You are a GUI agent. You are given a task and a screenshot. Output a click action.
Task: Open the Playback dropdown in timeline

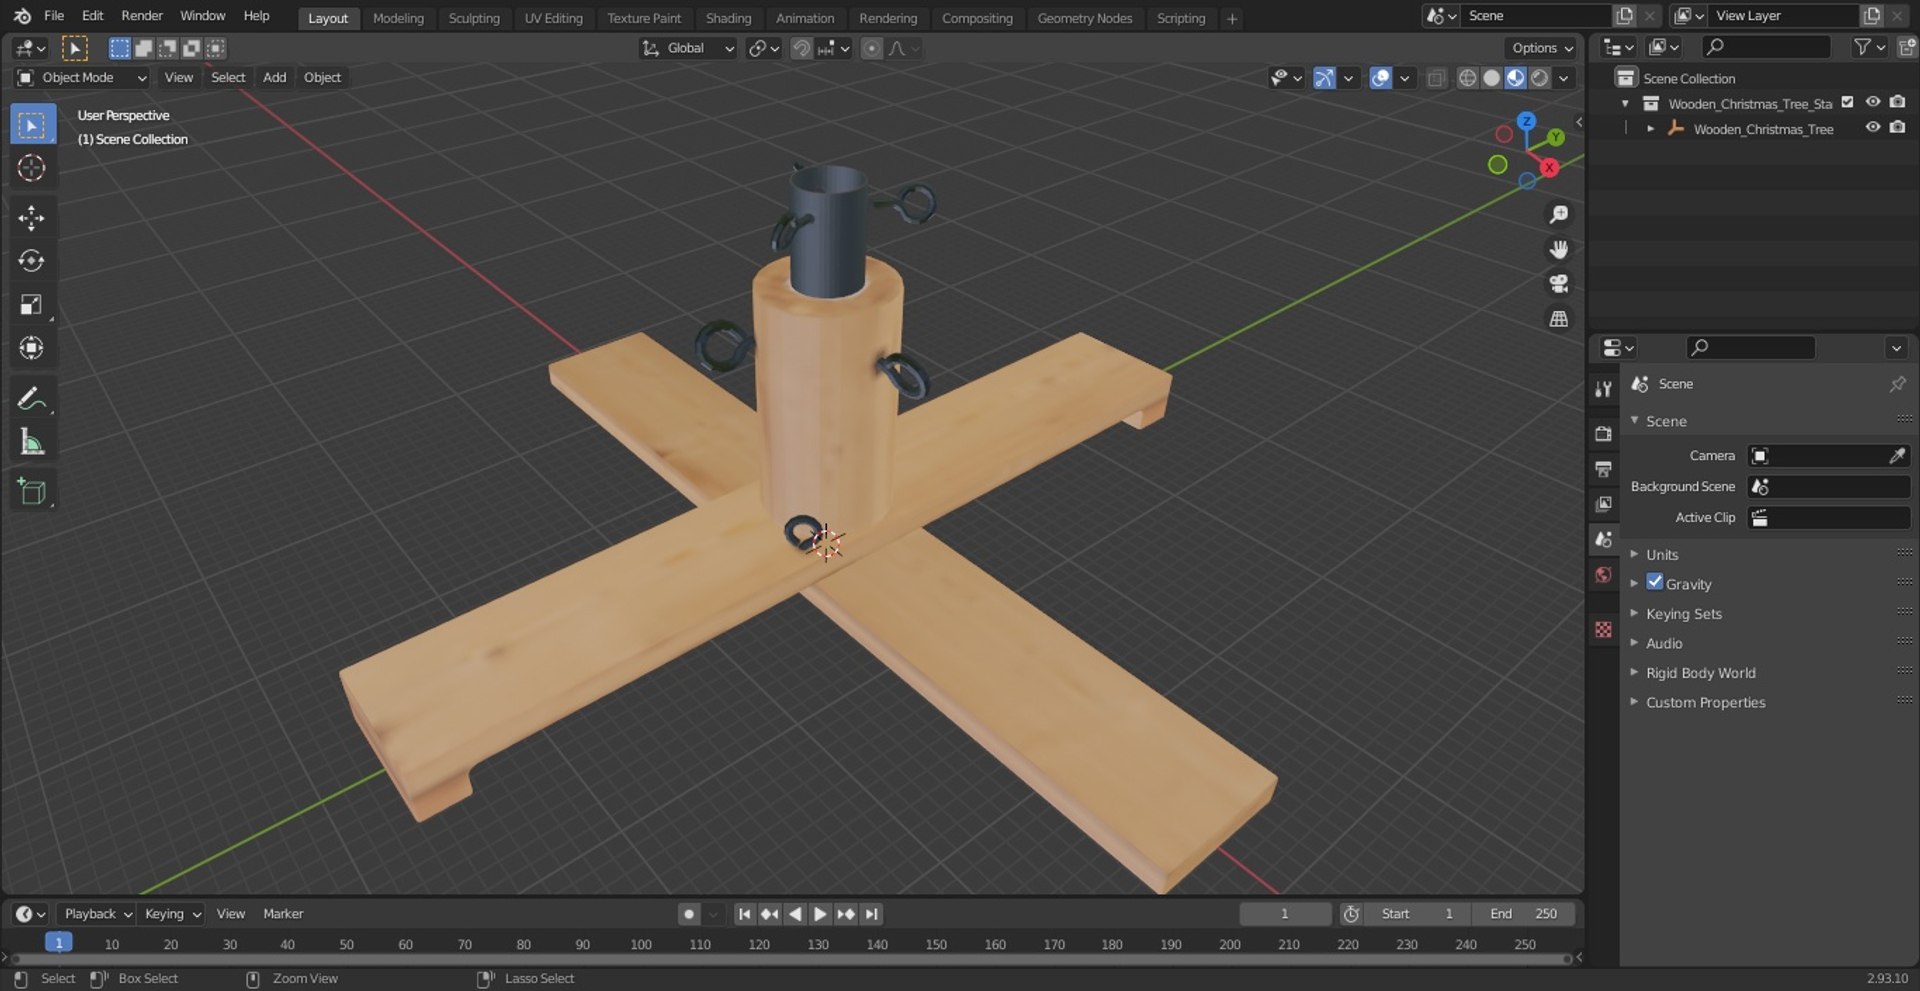click(x=97, y=914)
